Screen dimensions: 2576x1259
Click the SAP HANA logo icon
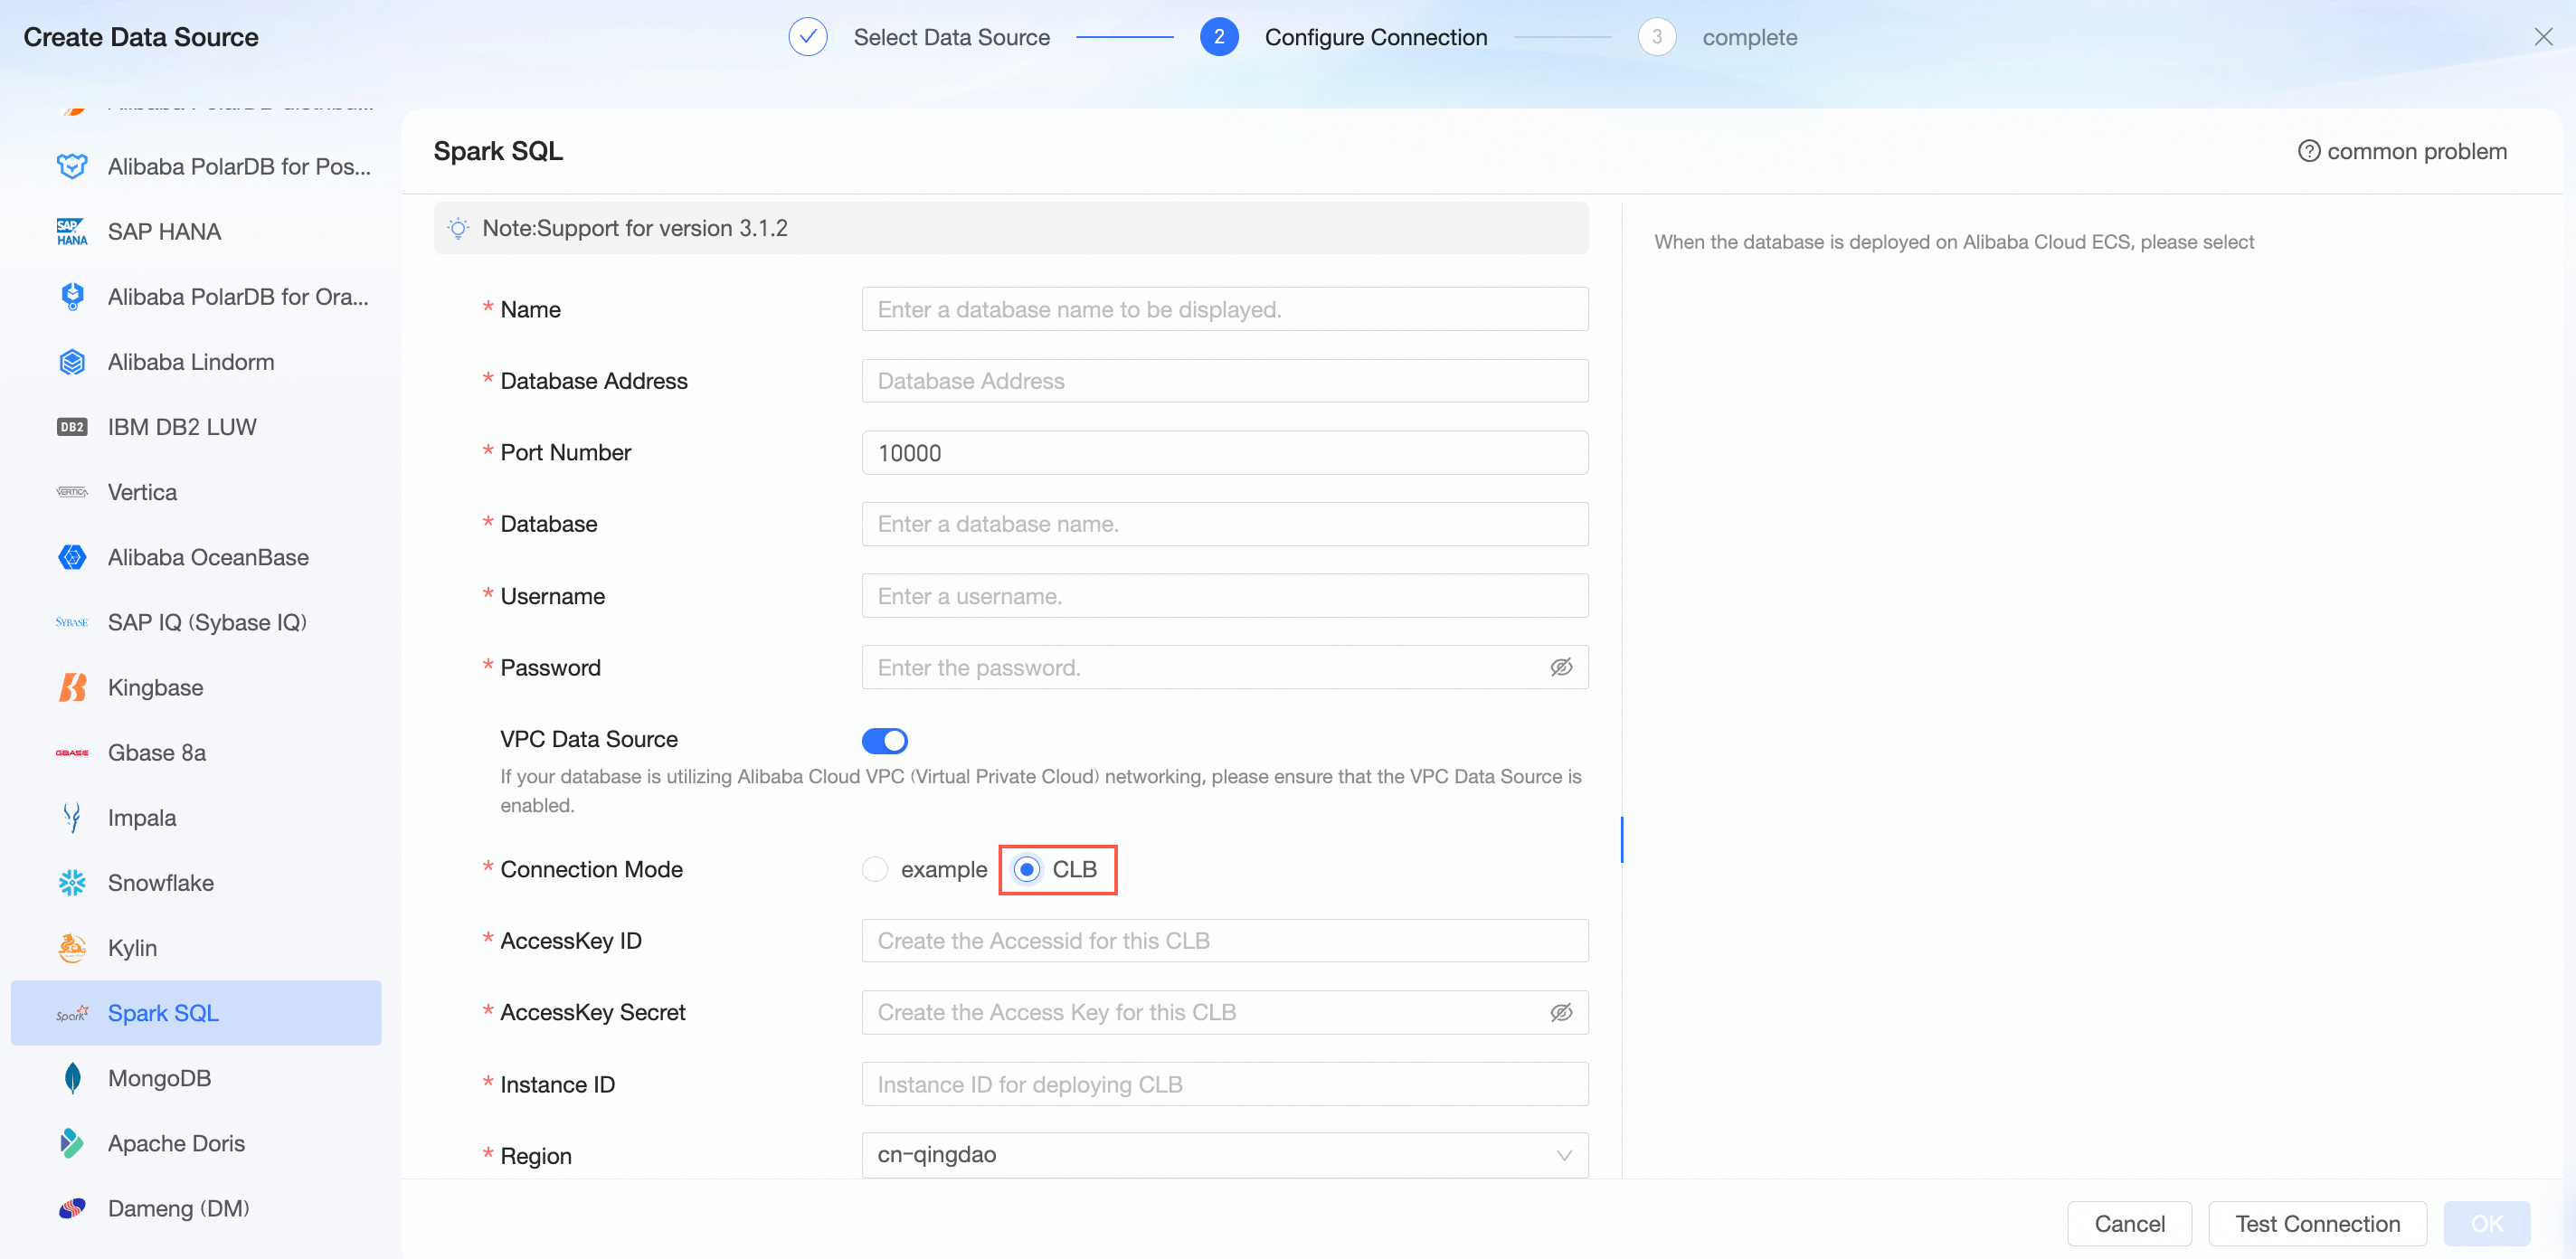coord(72,231)
